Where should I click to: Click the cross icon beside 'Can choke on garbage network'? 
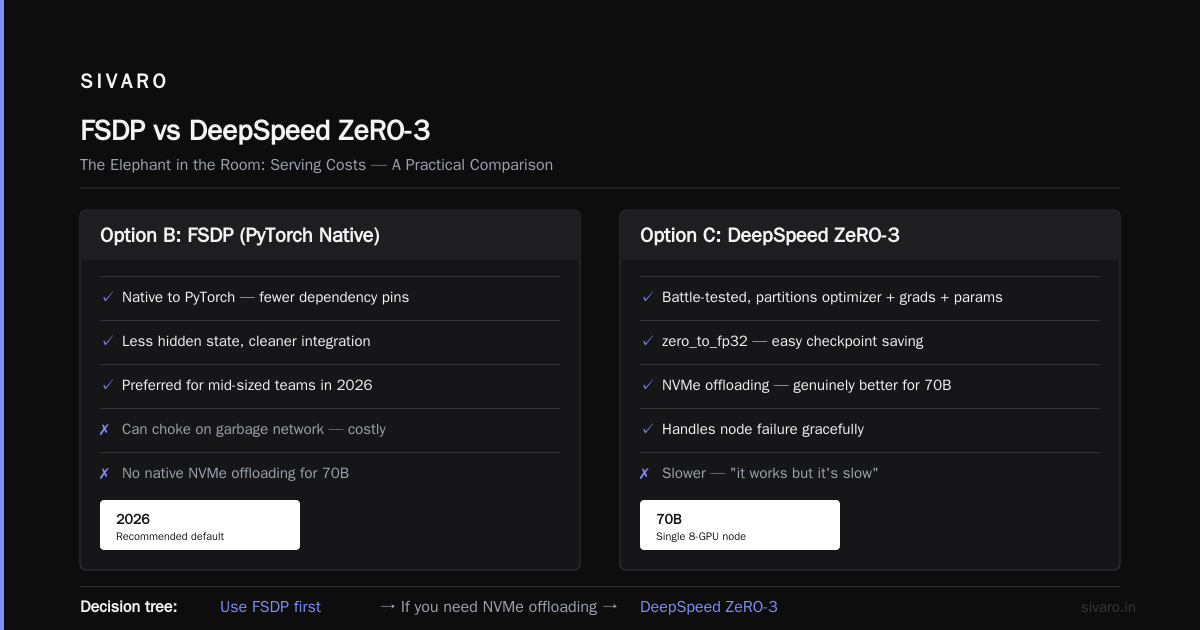coord(105,429)
